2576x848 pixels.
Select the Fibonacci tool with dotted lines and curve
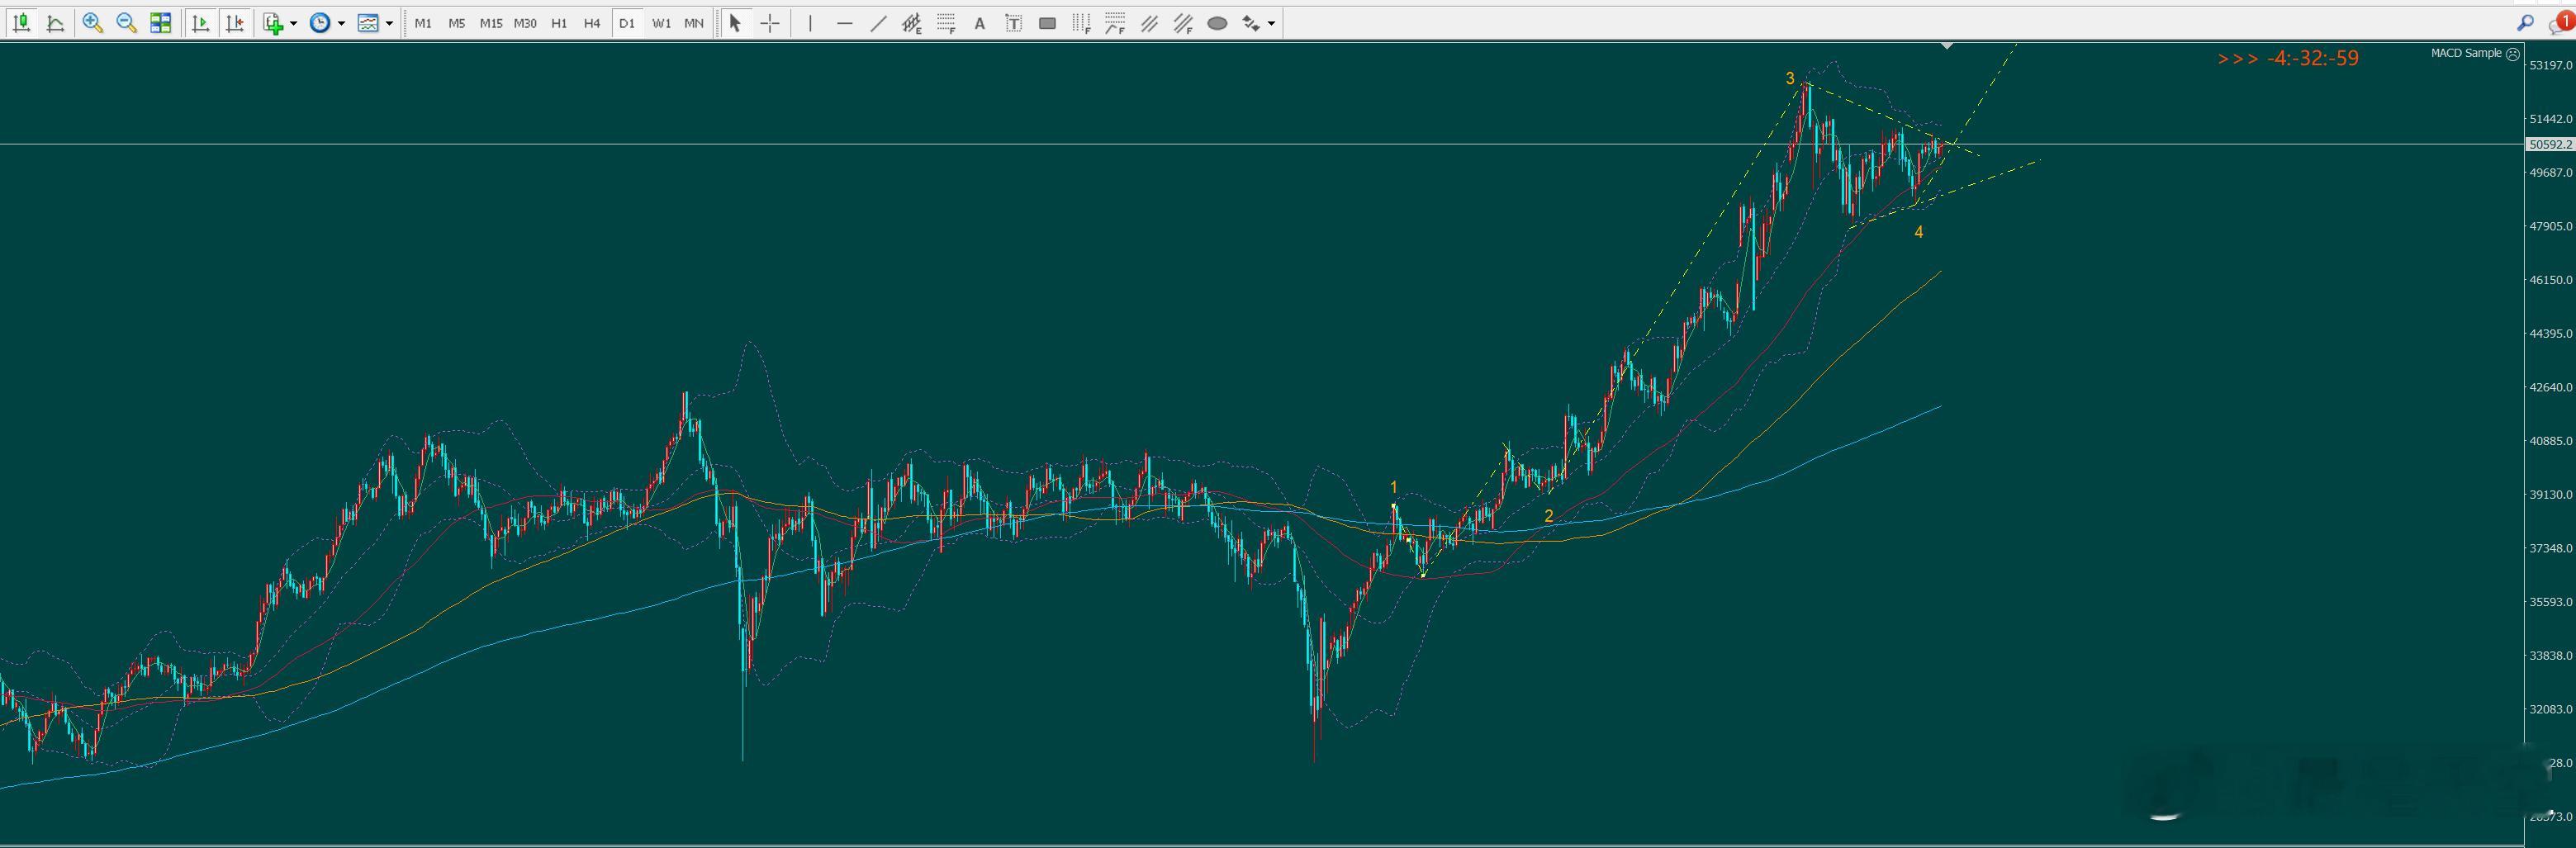1116,23
